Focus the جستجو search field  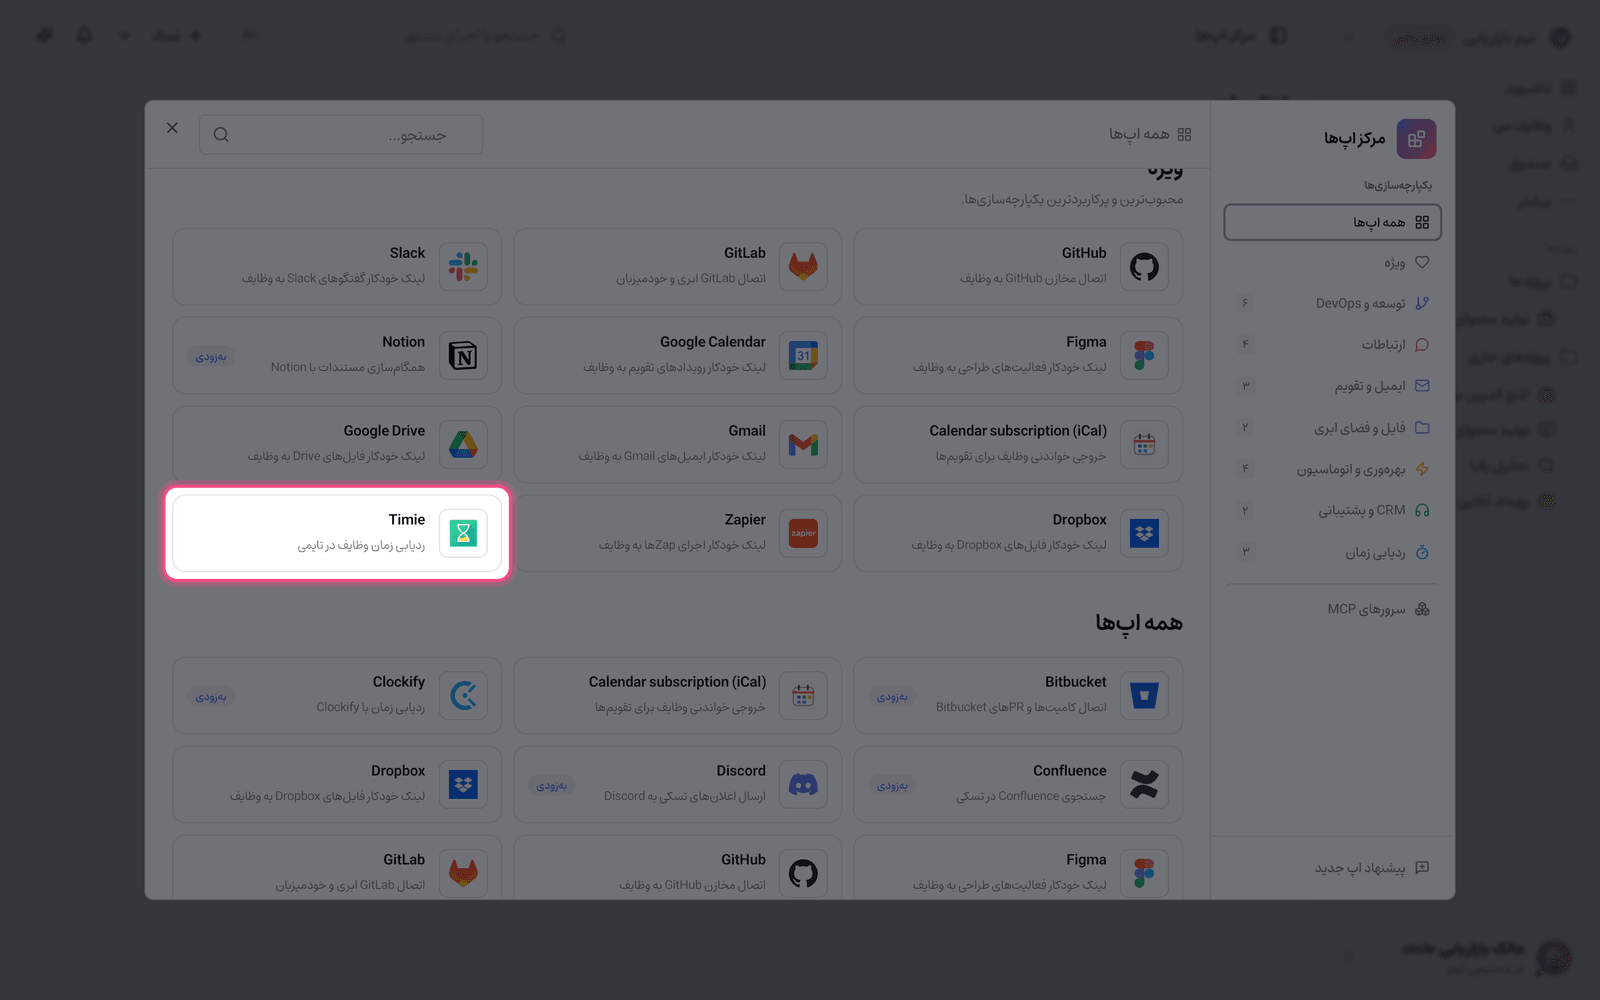pos(341,135)
